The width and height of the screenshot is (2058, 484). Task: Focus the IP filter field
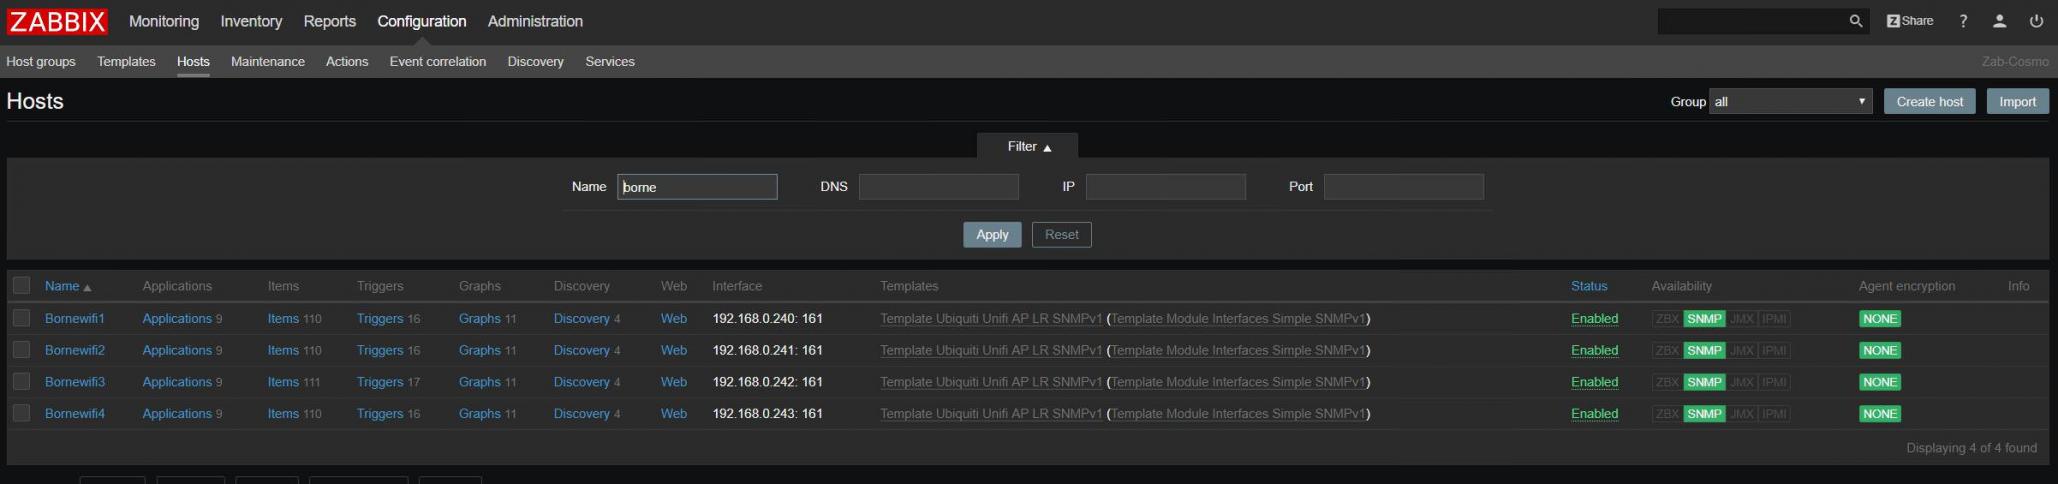click(x=1165, y=187)
